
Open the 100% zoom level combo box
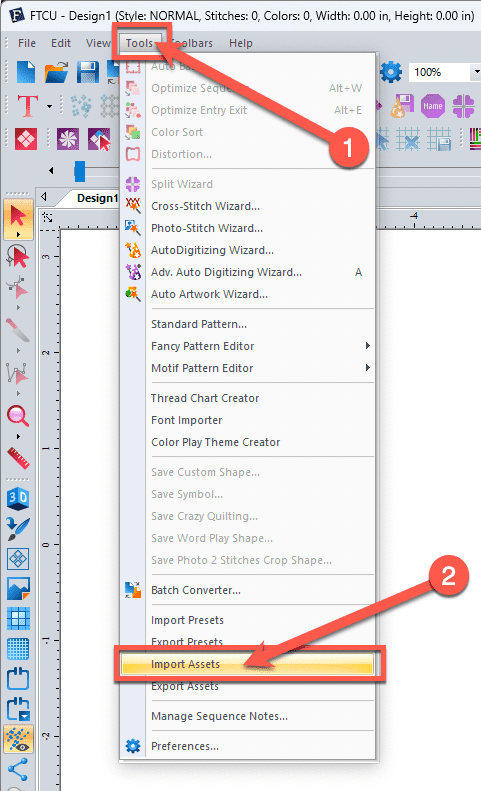444,72
